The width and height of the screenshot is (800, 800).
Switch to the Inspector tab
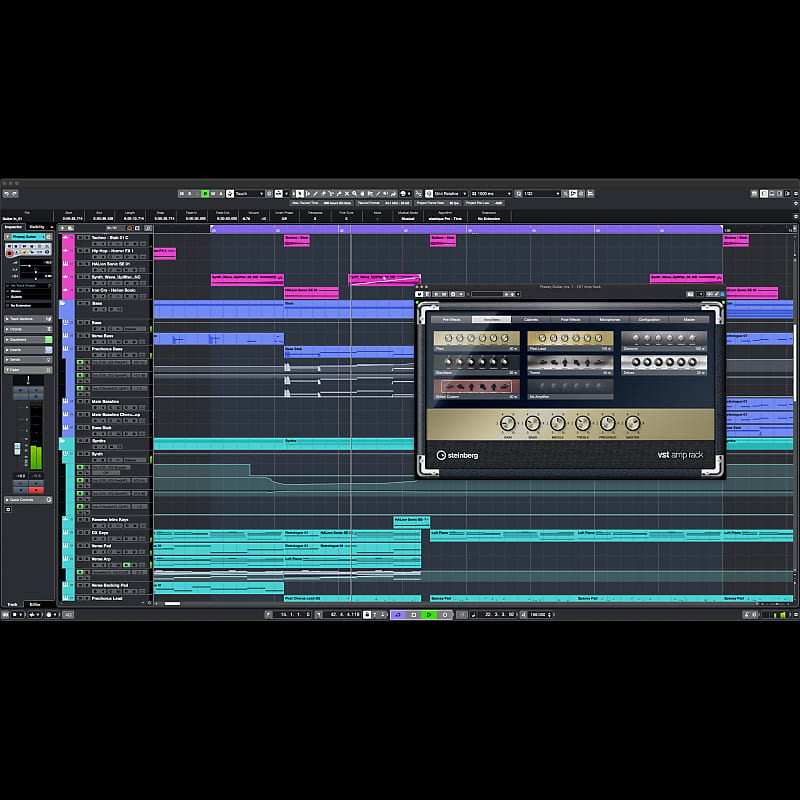pyautogui.click(x=13, y=227)
